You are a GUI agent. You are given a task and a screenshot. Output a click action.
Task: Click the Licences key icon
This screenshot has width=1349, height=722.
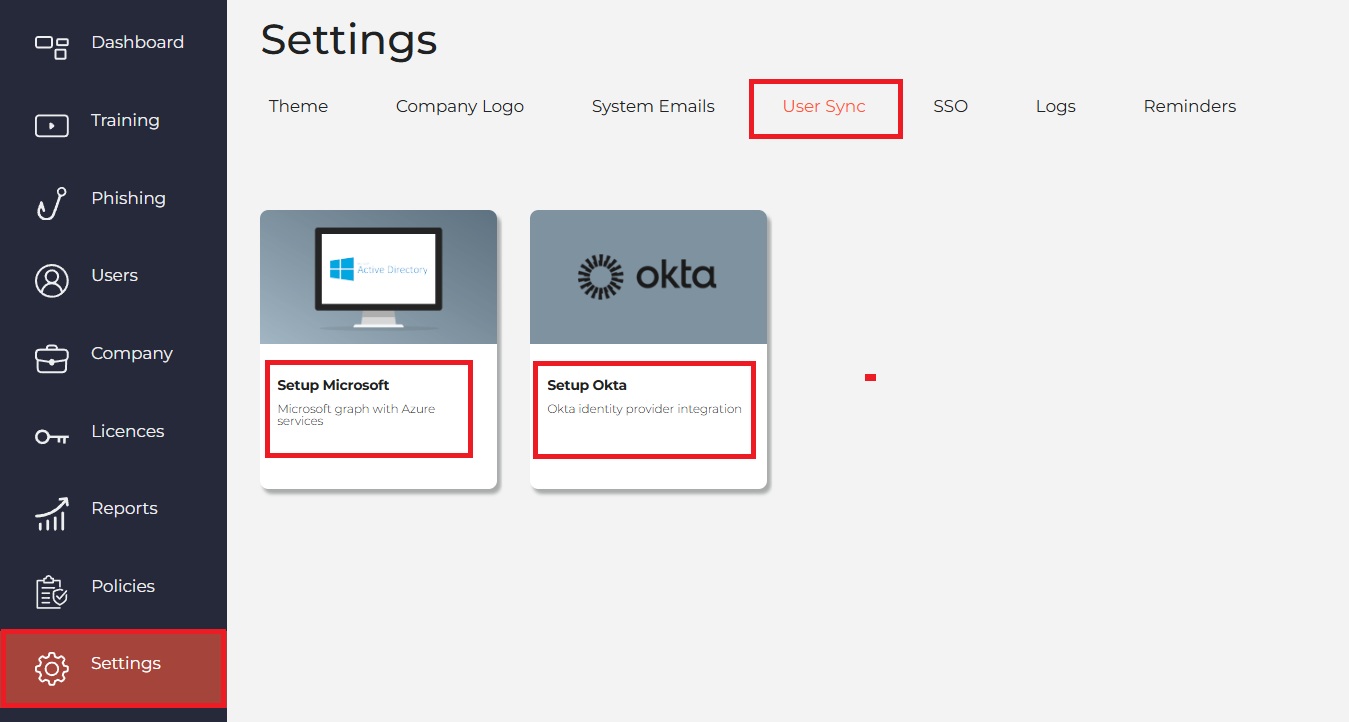pos(52,437)
